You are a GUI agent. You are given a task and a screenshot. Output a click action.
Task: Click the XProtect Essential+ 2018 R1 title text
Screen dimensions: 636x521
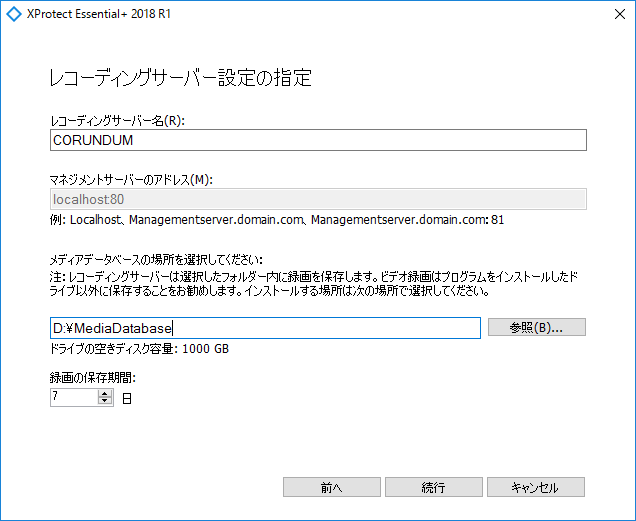pyautogui.click(x=99, y=14)
